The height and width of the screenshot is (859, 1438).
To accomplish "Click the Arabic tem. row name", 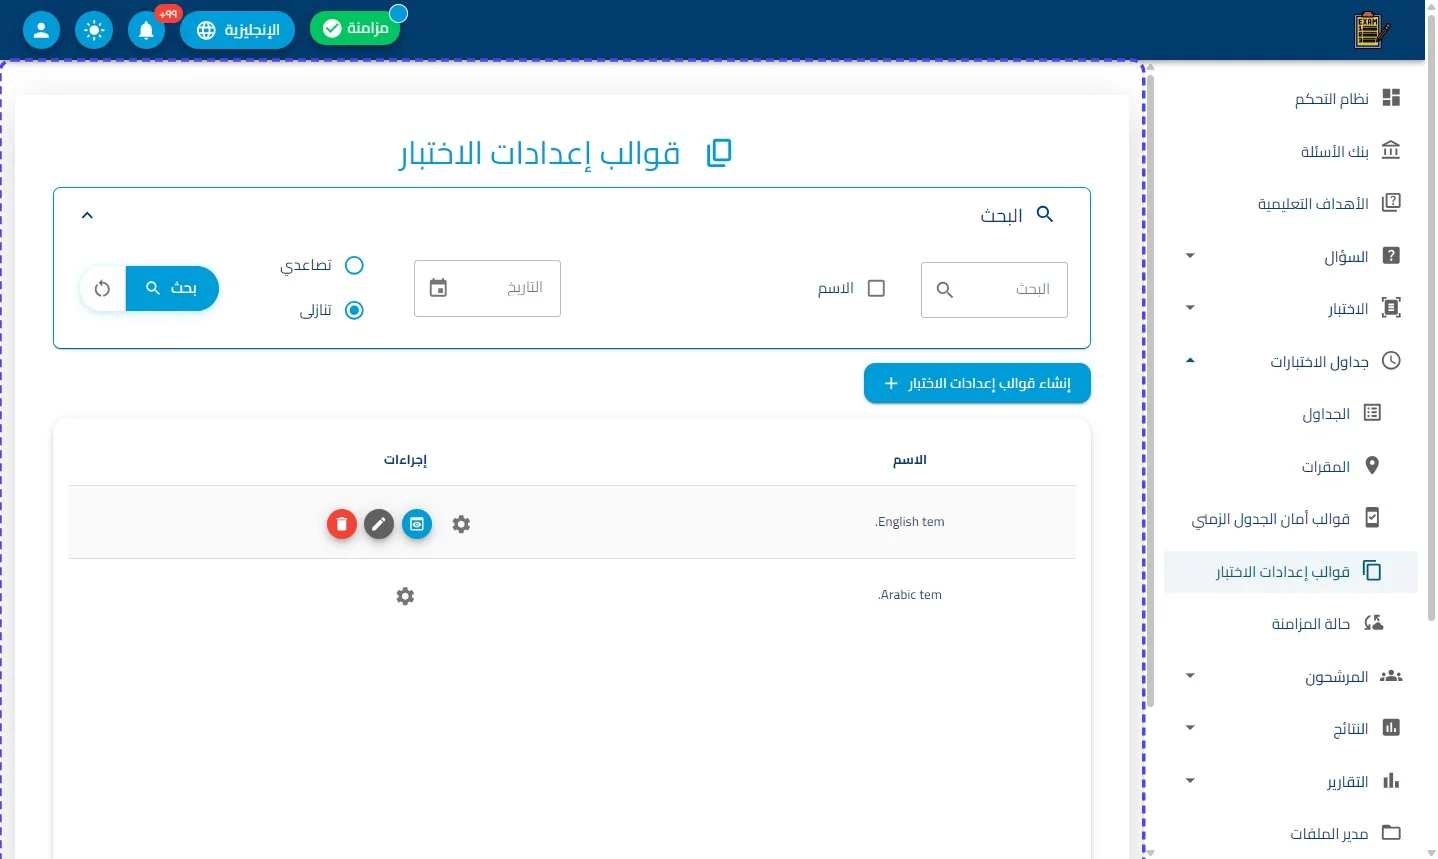I will tap(910, 595).
